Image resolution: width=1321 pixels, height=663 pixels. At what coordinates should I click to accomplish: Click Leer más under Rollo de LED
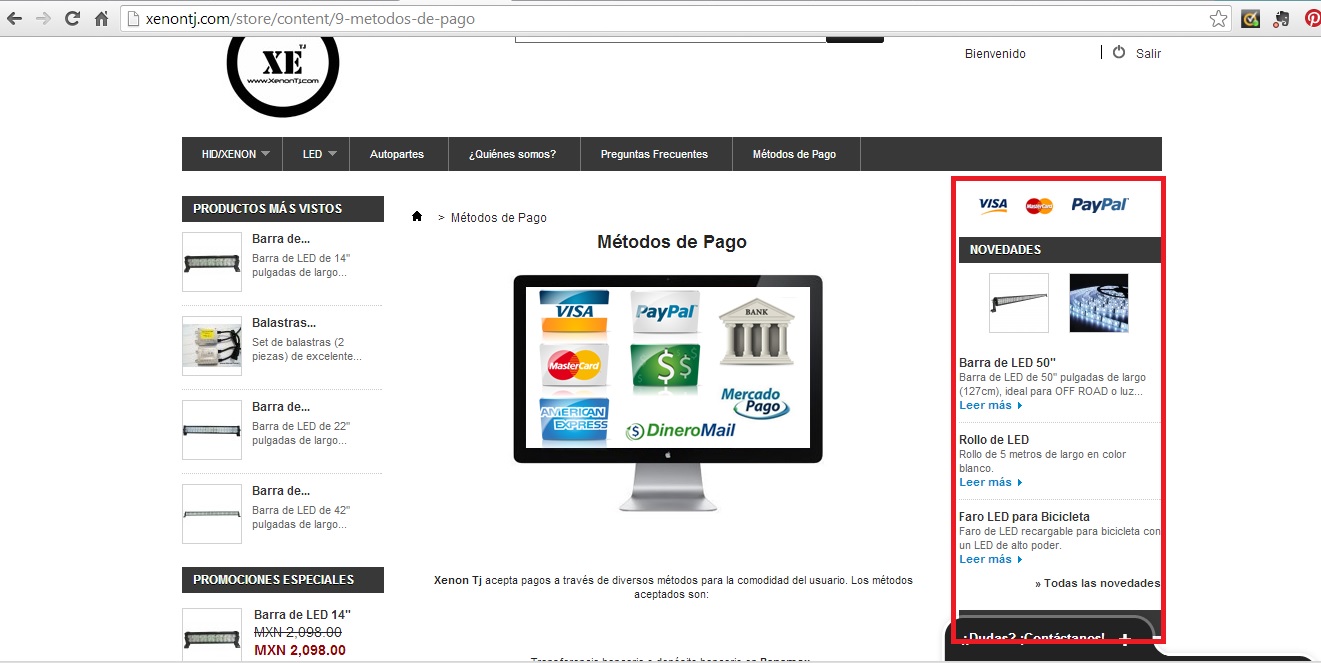click(990, 482)
